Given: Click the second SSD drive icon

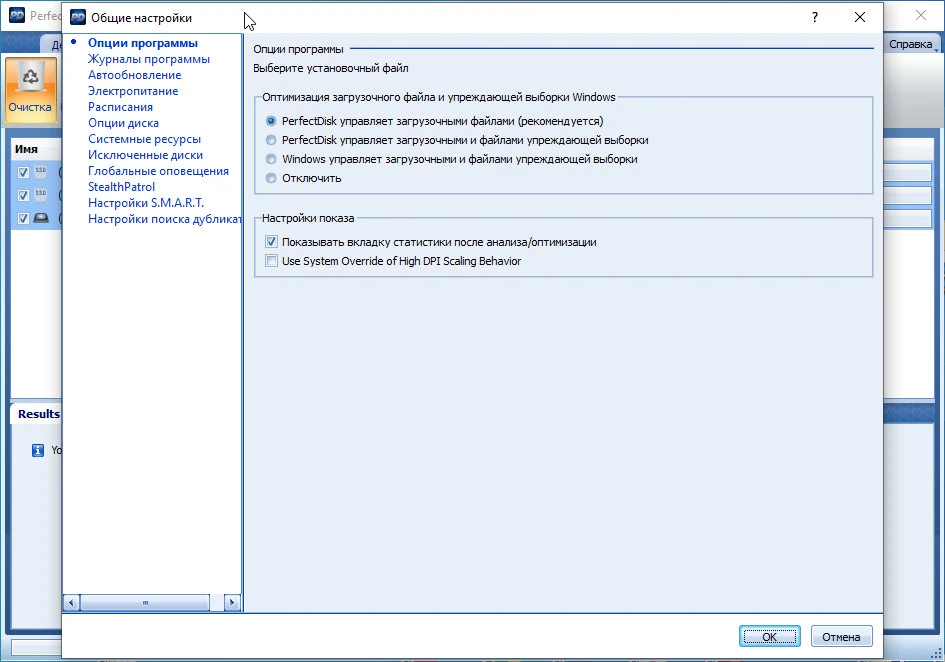Looking at the screenshot, I should [x=40, y=195].
